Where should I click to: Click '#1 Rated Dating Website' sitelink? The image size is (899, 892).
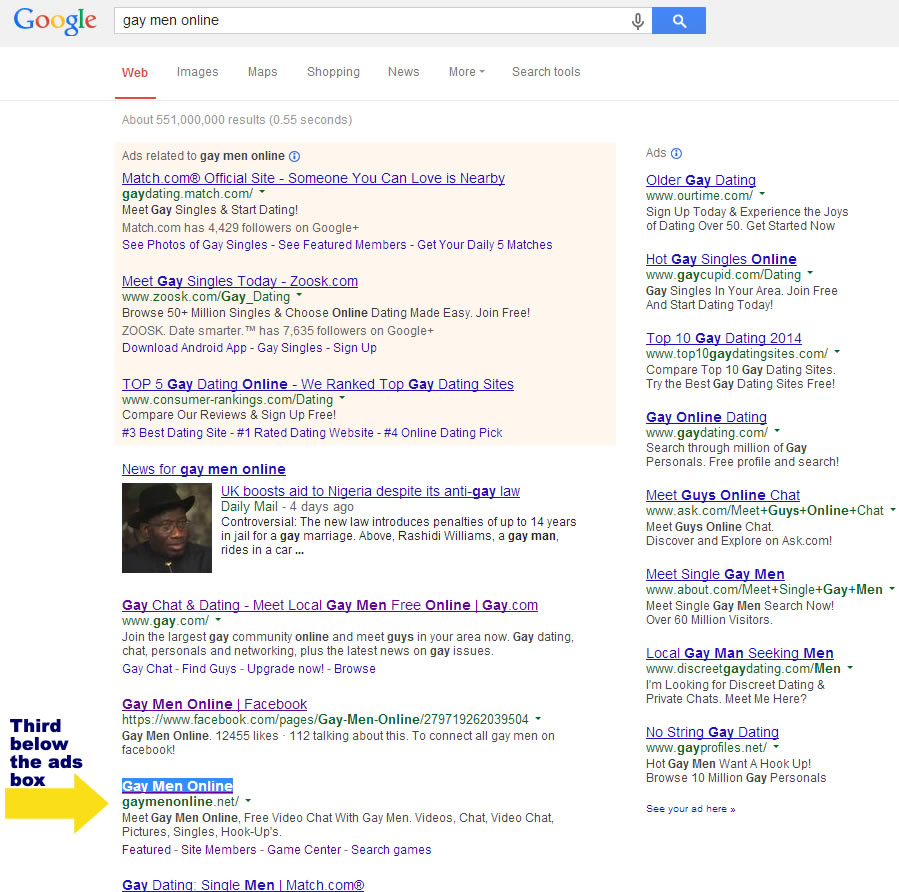click(x=305, y=433)
